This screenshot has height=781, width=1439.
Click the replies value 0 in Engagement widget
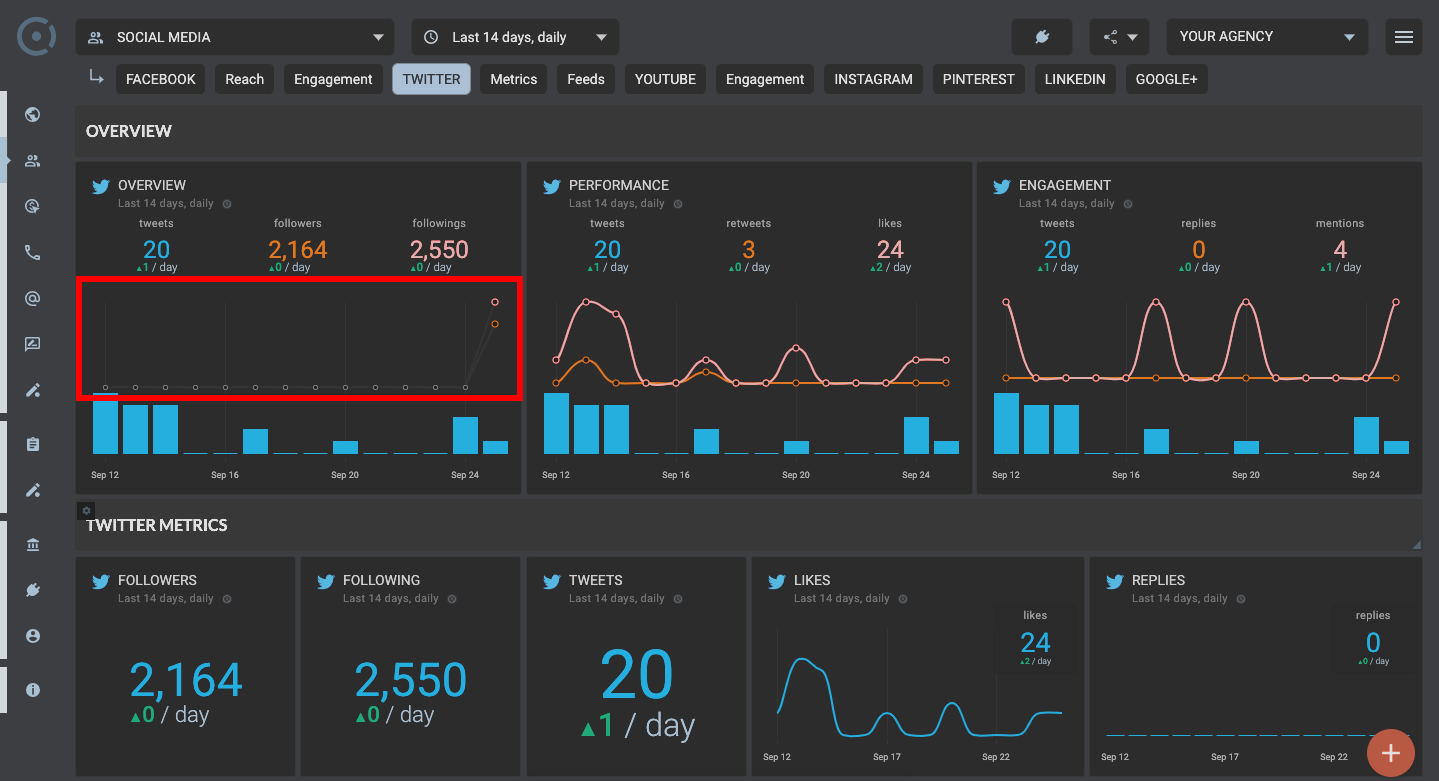pos(1199,249)
